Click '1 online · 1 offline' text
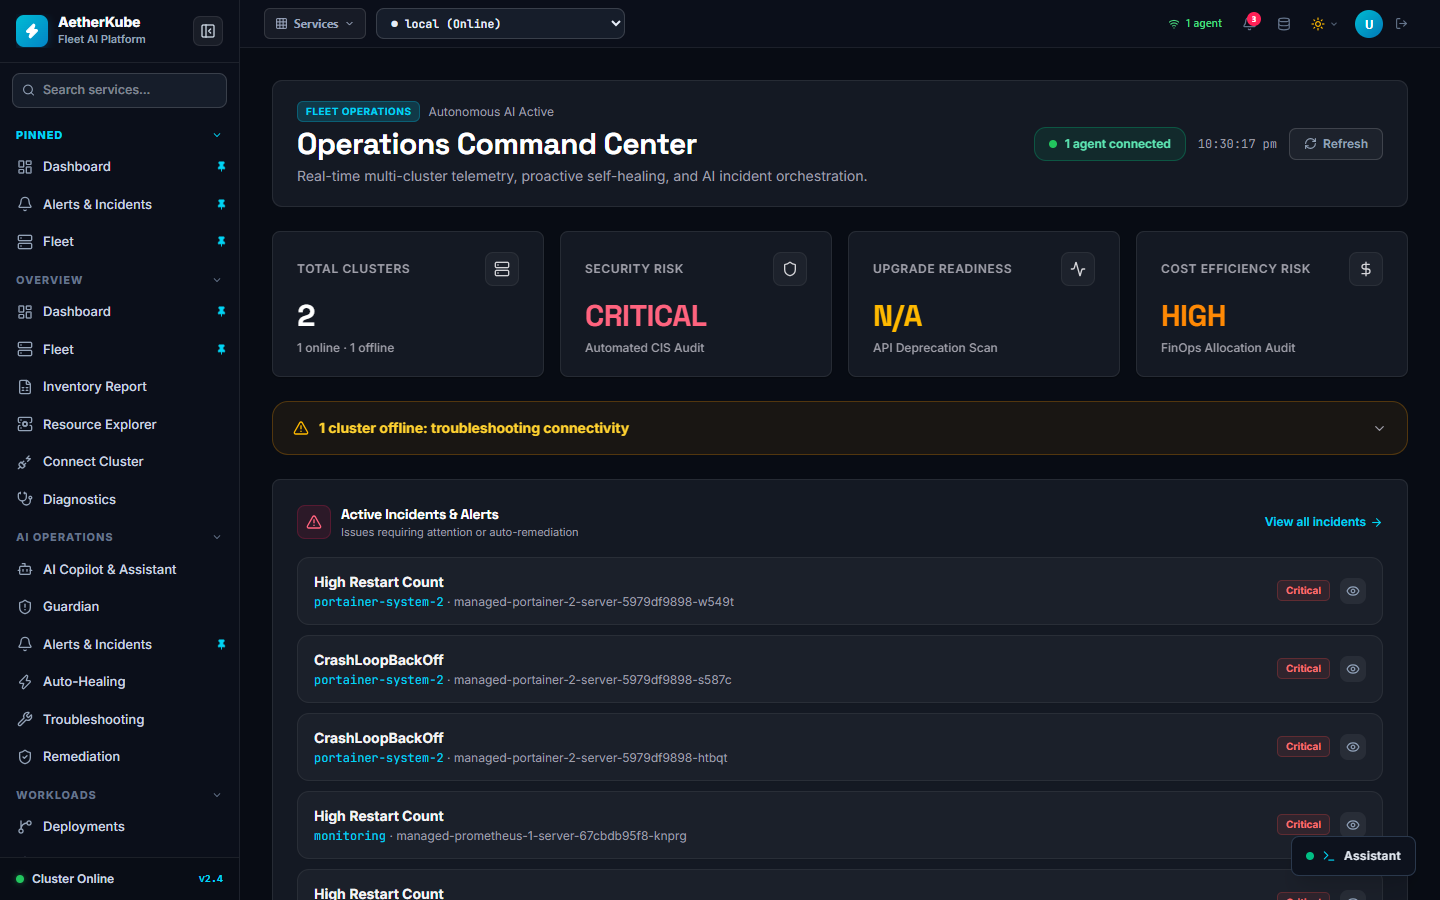 pos(345,348)
